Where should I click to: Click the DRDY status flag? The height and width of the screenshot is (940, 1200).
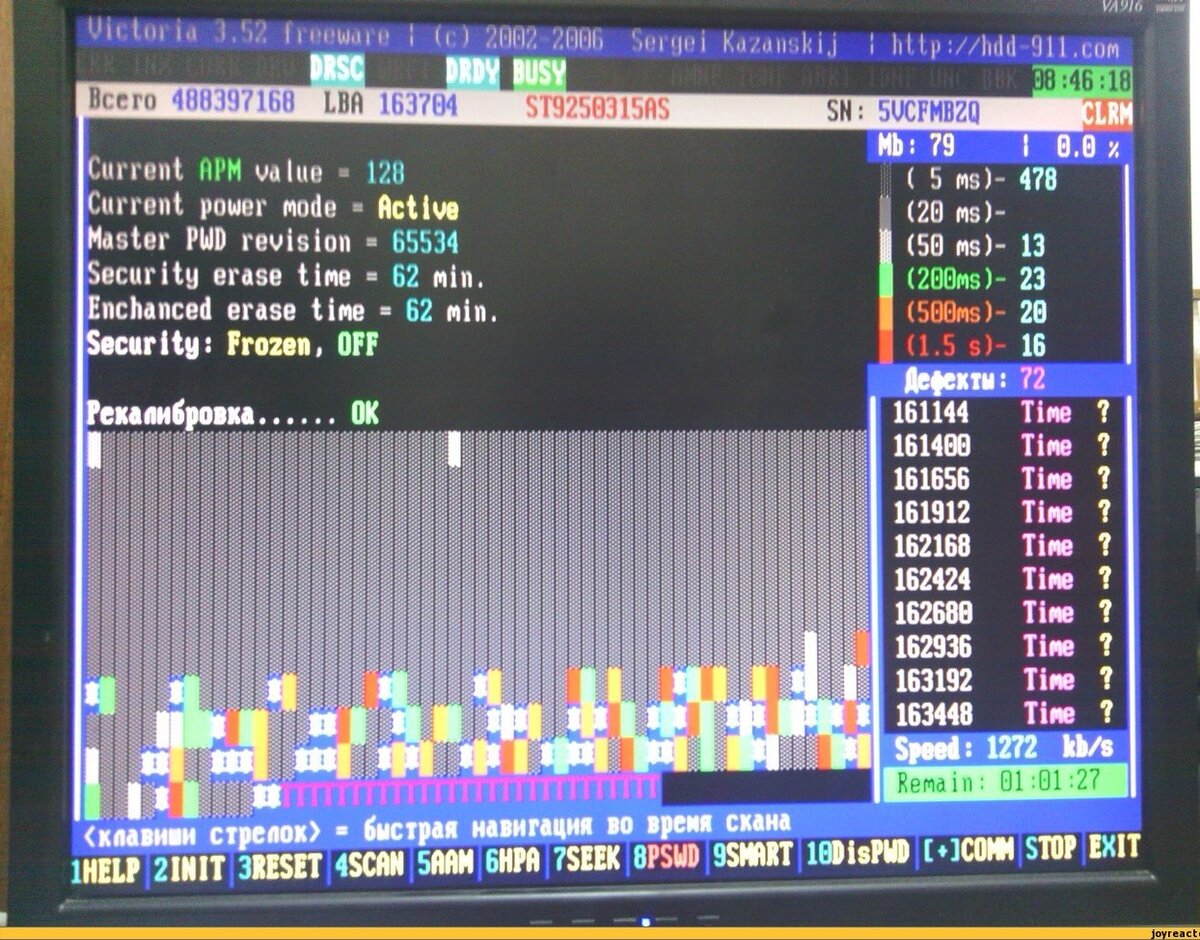[x=472, y=71]
